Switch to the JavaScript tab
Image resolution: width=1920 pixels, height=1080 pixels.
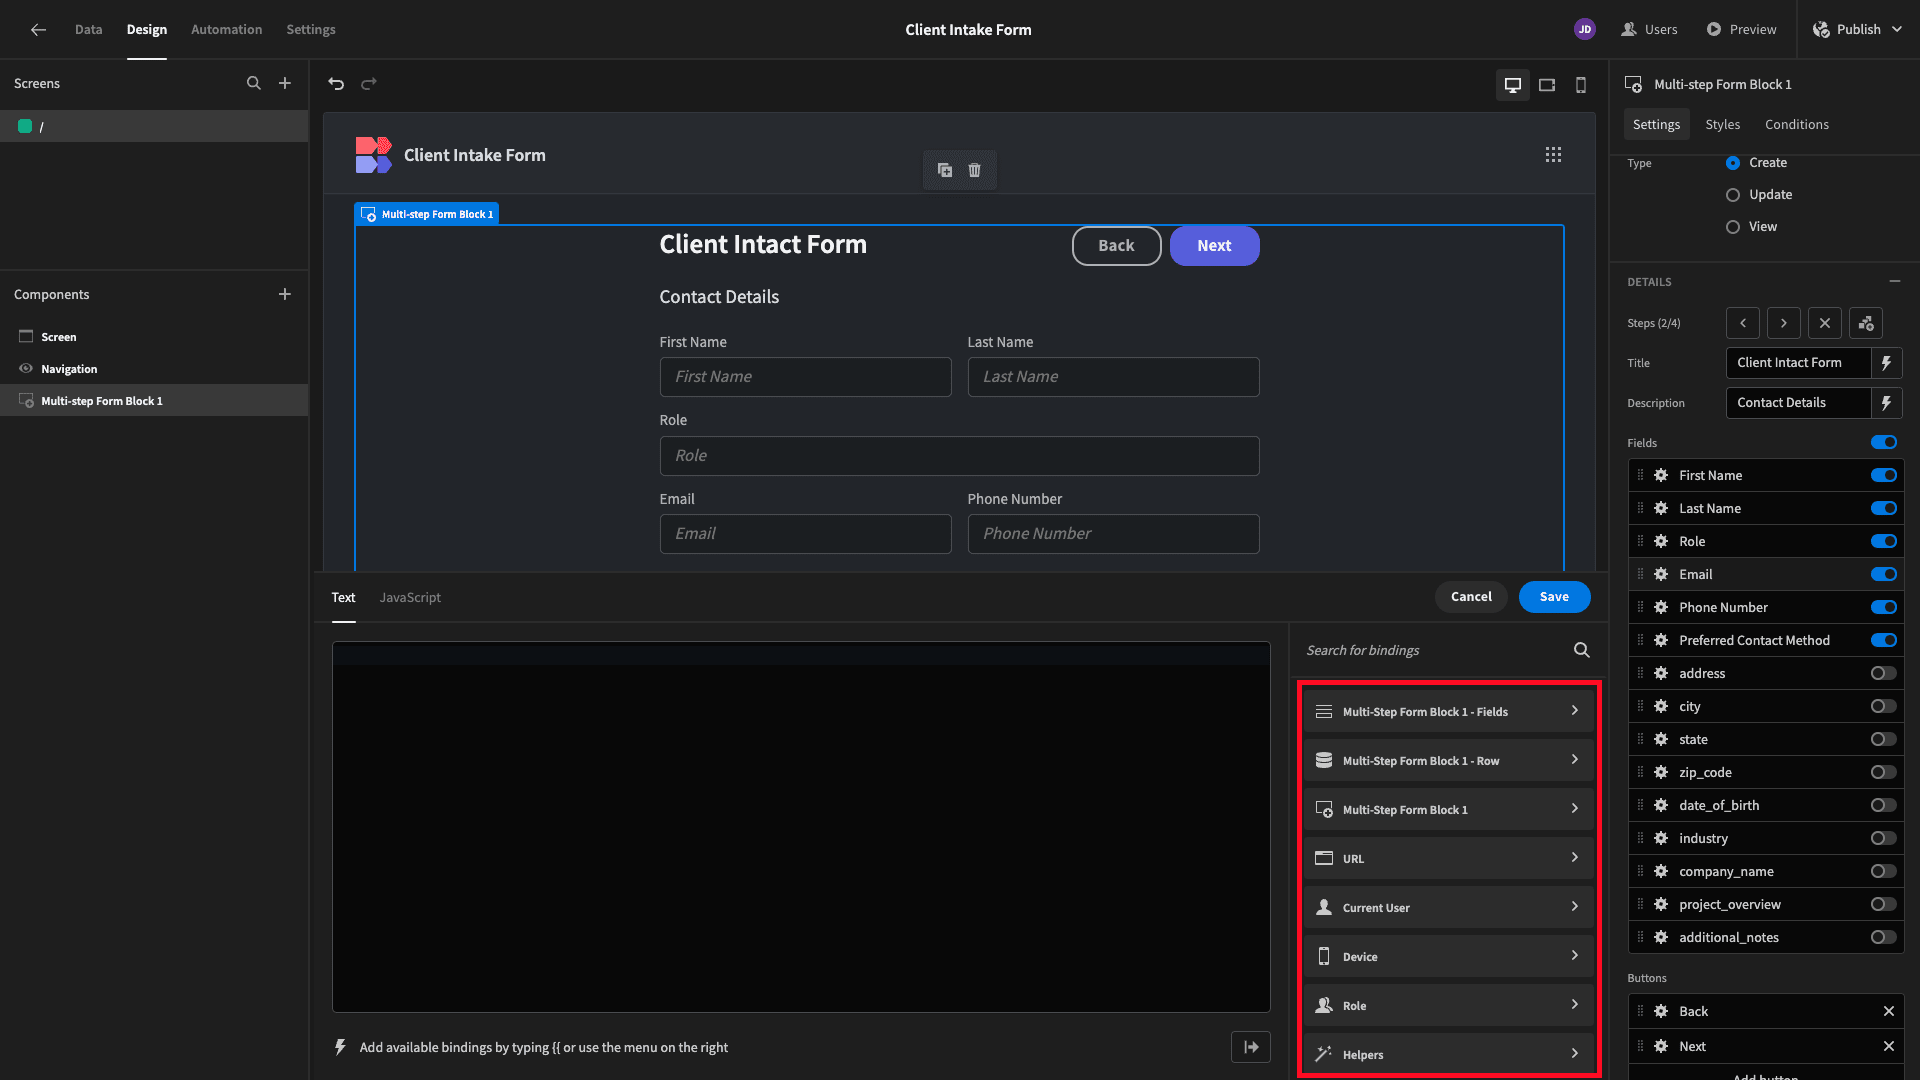(x=410, y=597)
